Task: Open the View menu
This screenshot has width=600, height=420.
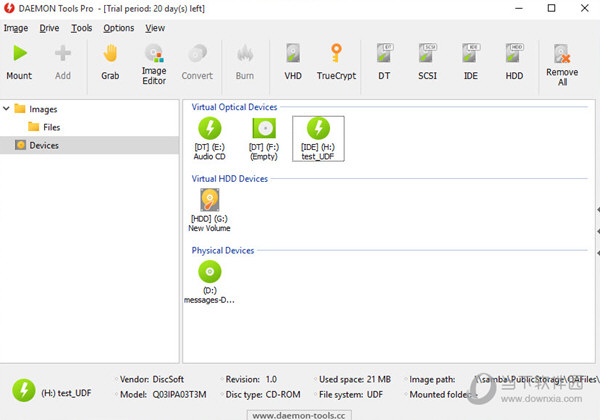Action: (x=155, y=28)
